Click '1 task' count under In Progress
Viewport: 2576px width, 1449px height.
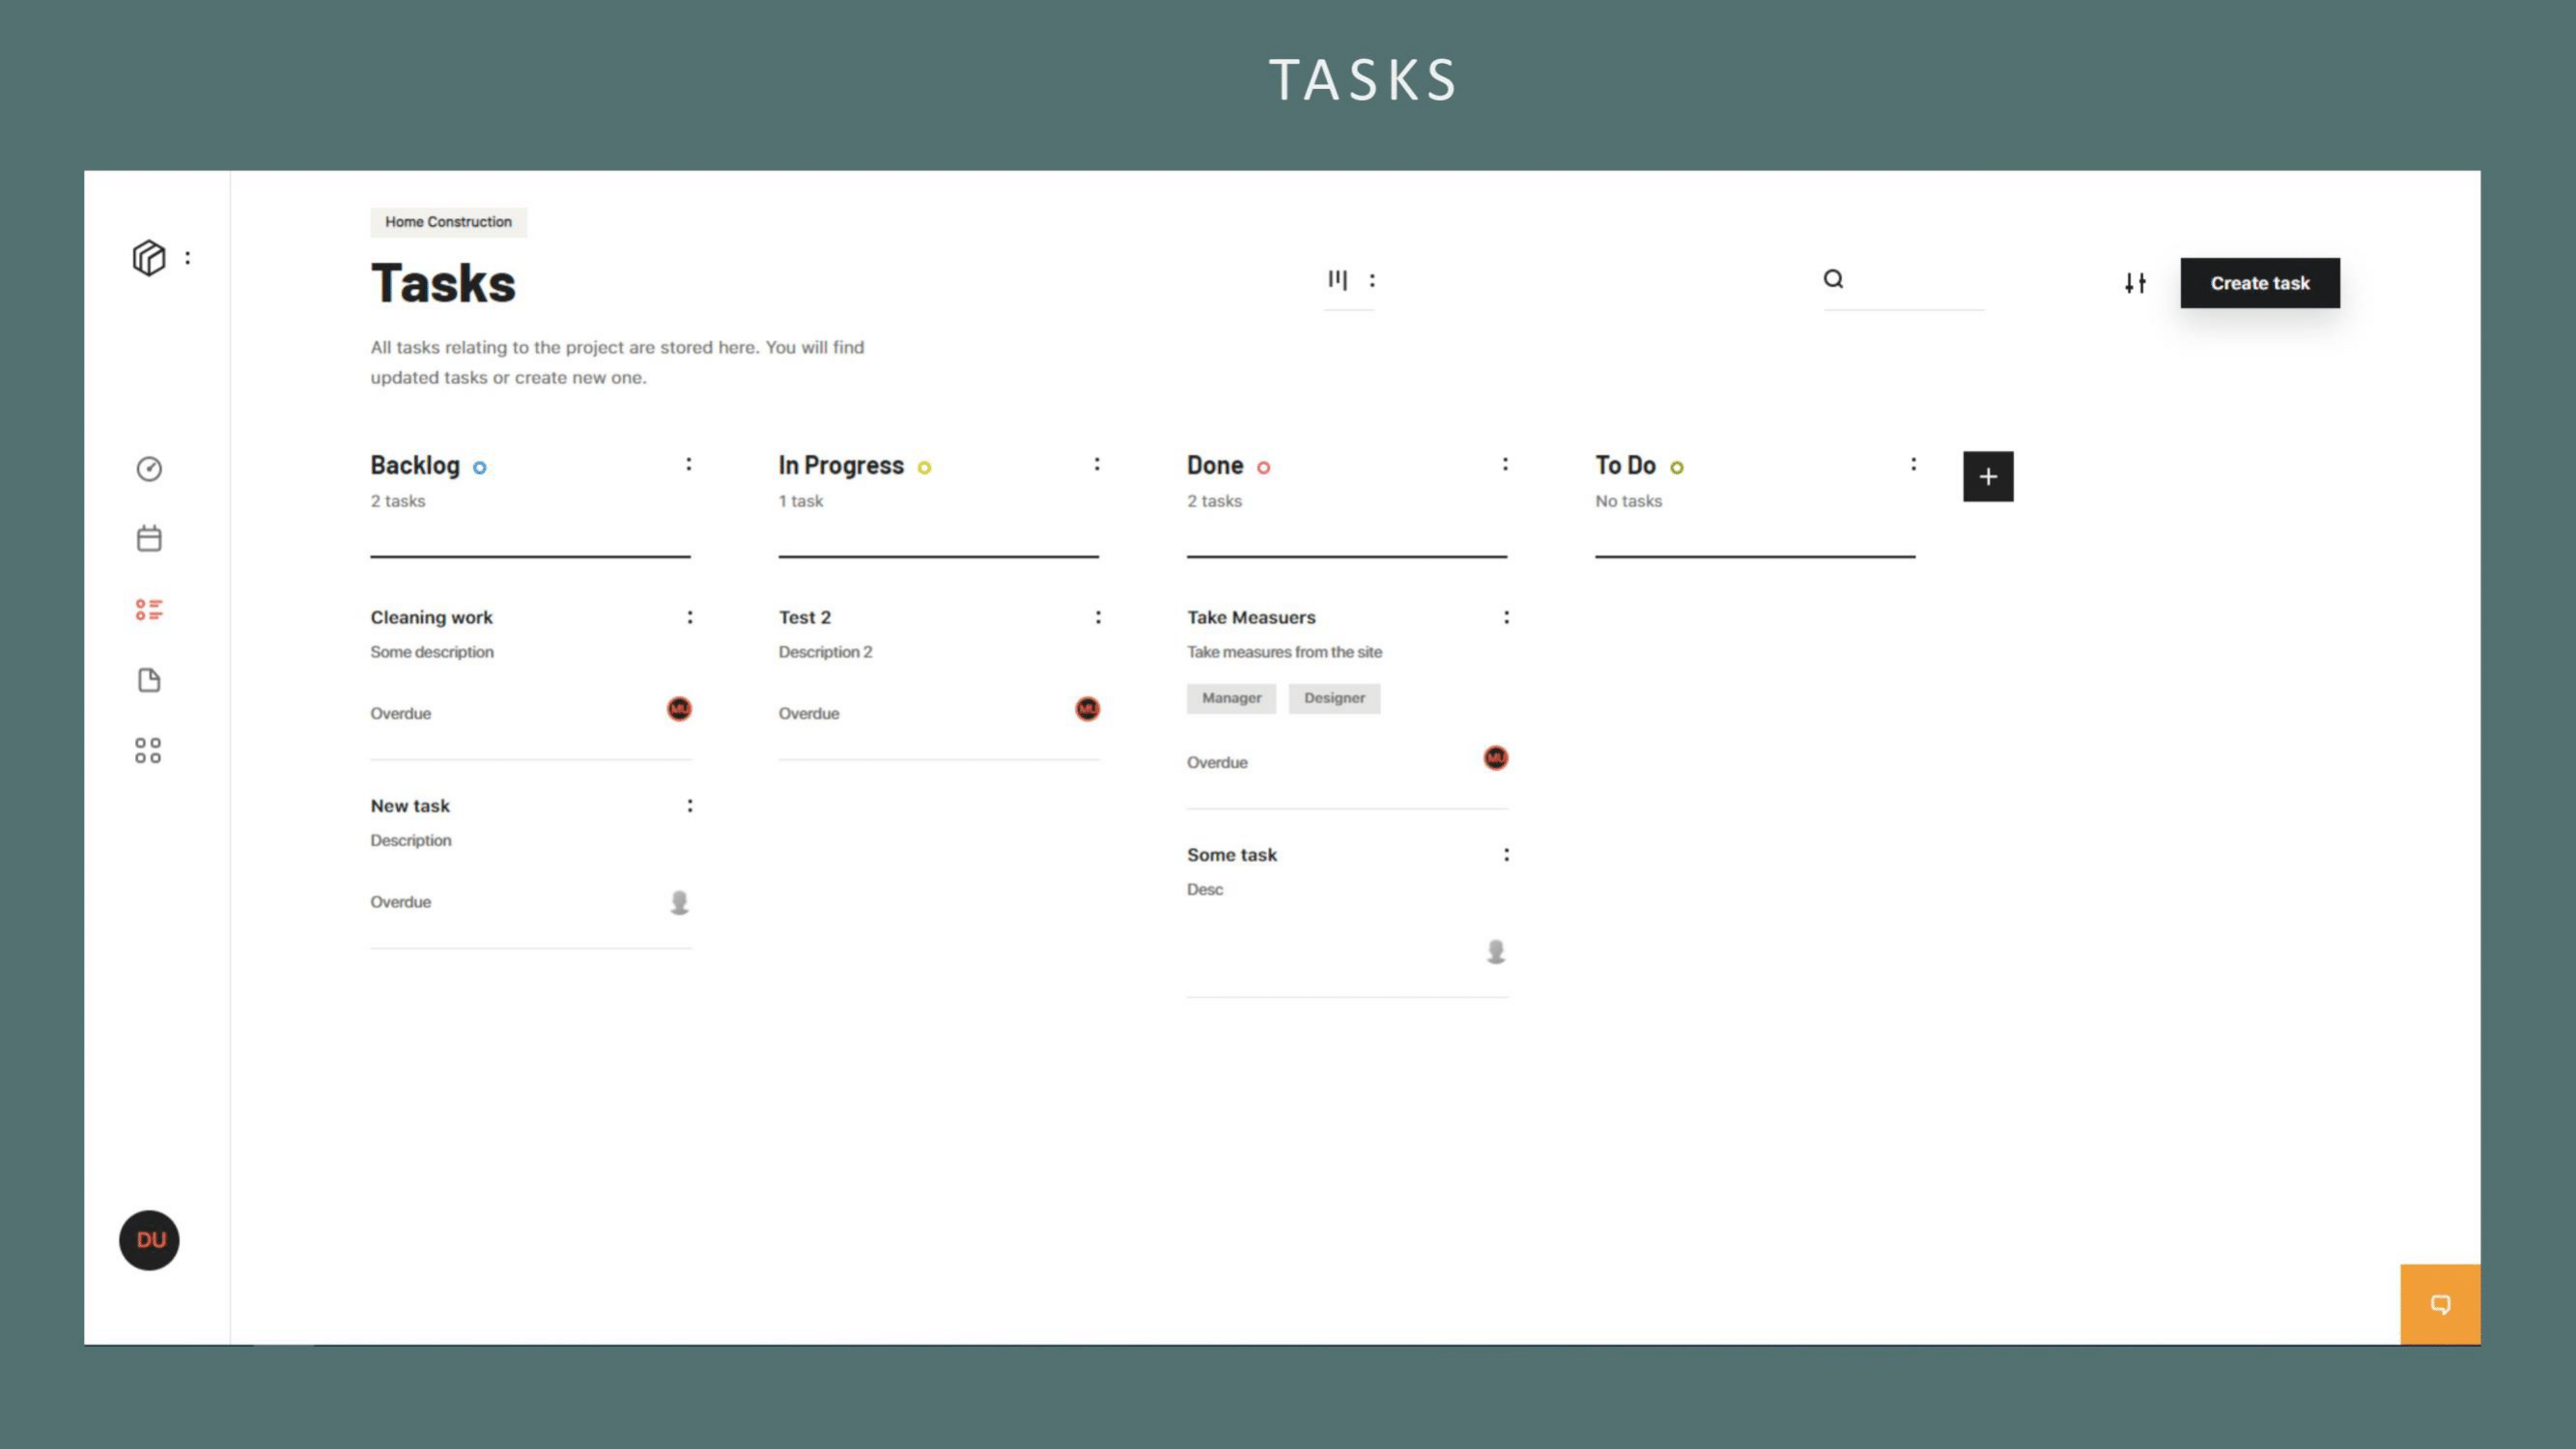point(801,501)
